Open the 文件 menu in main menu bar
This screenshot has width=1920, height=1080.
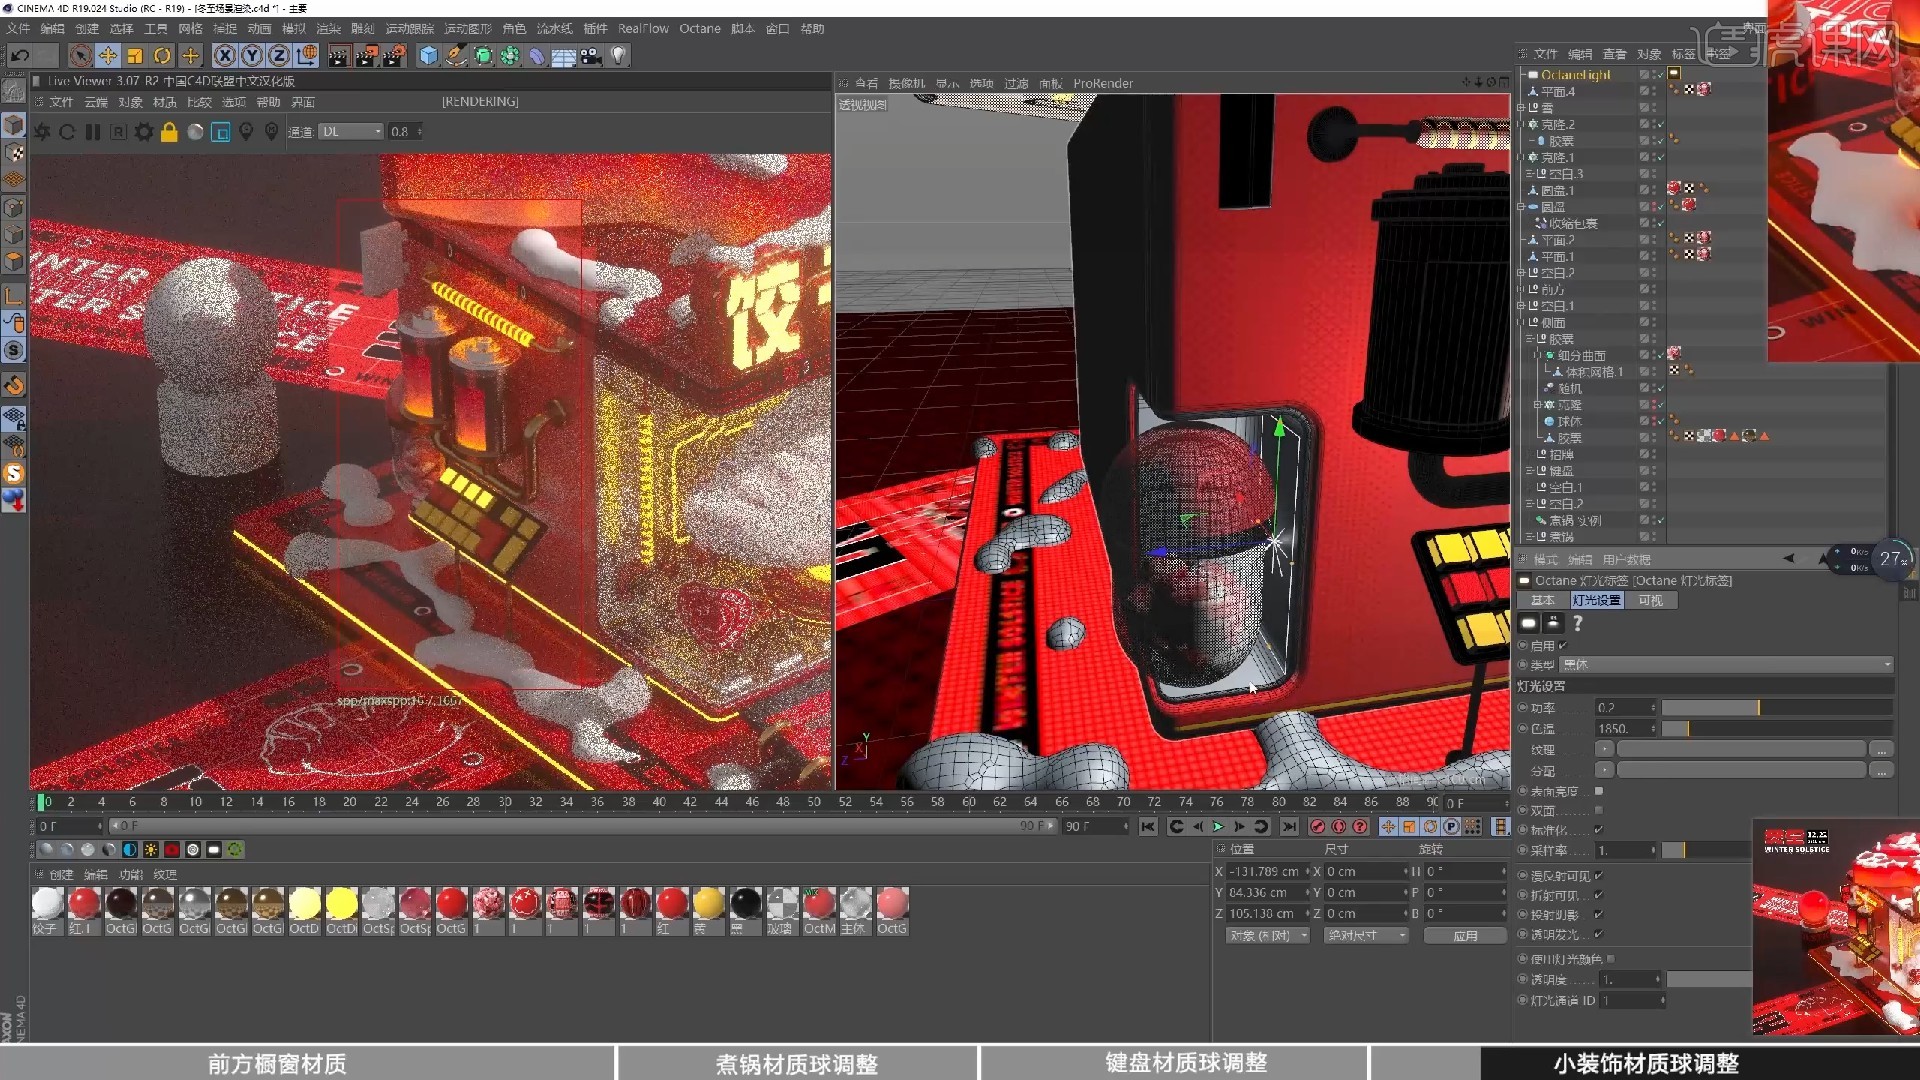pyautogui.click(x=18, y=29)
